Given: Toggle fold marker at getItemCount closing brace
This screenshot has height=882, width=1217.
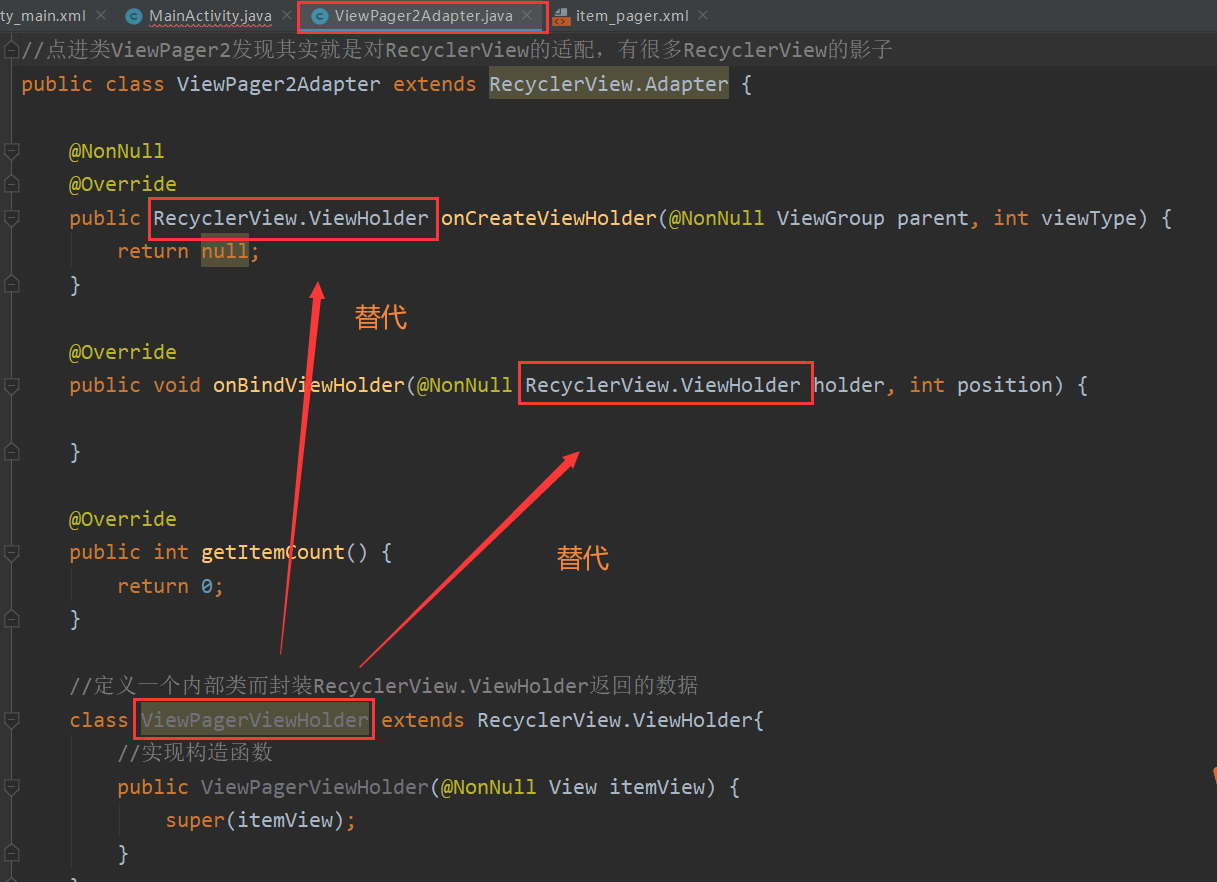Looking at the screenshot, I should point(12,619).
